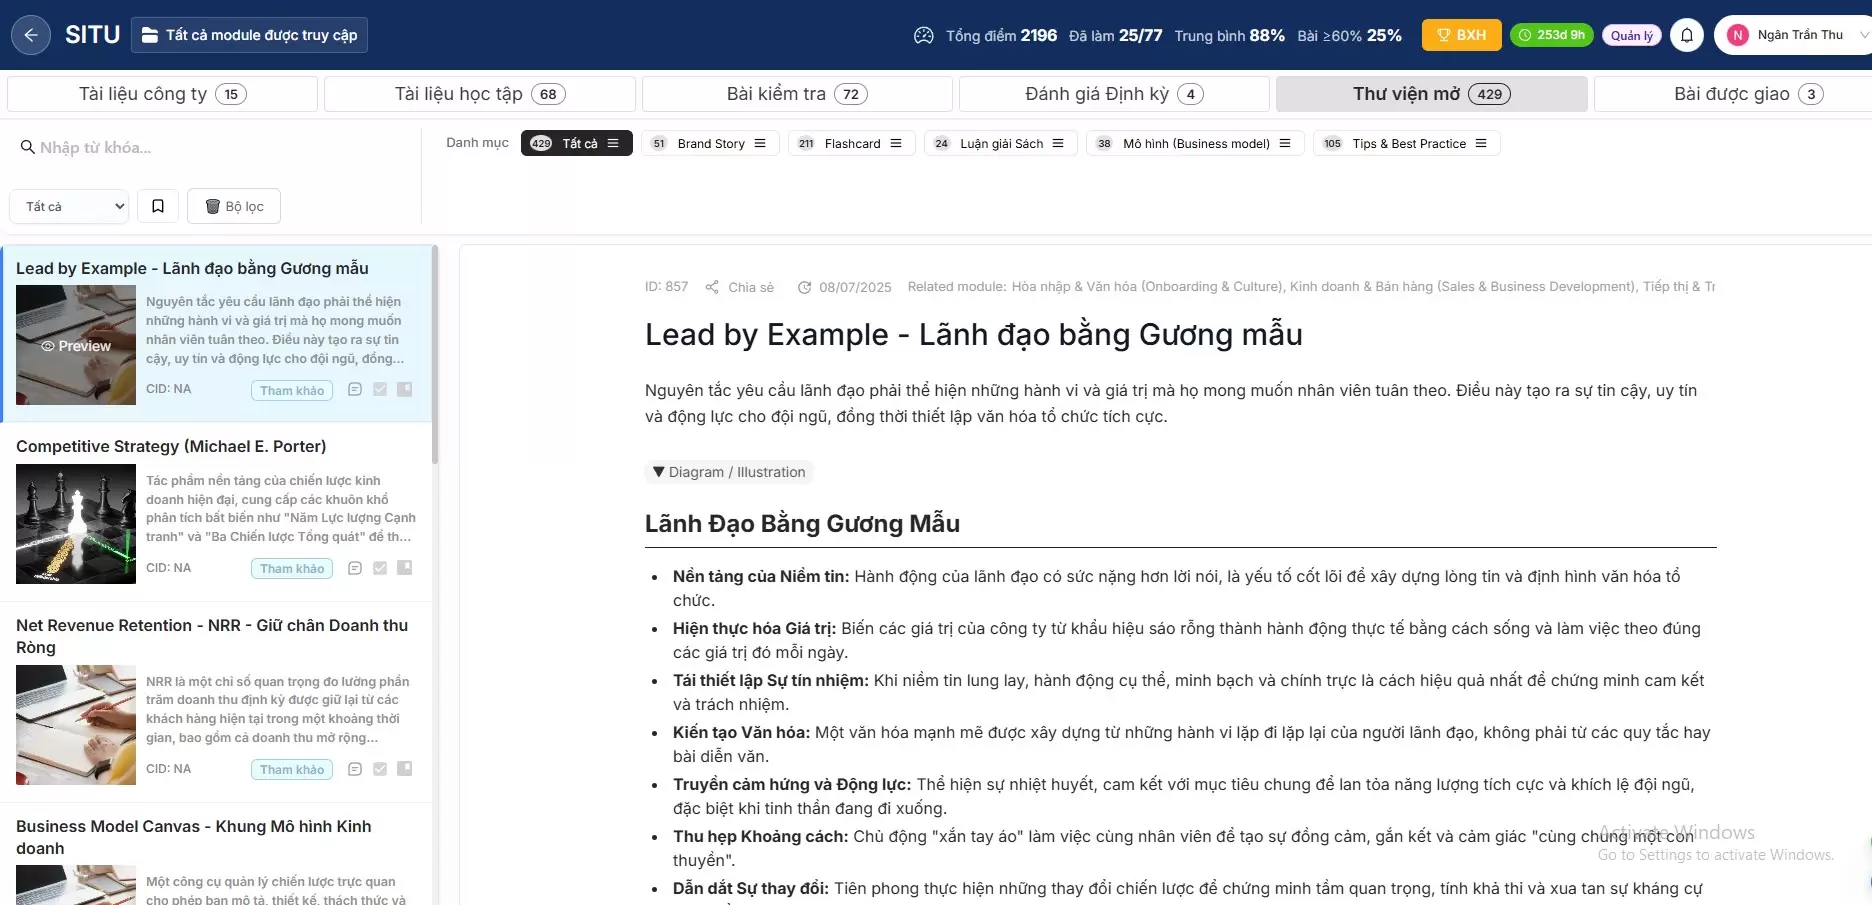This screenshot has width=1872, height=905.
Task: Click Tham khảo tag on Lead by Example card
Action: [292, 390]
